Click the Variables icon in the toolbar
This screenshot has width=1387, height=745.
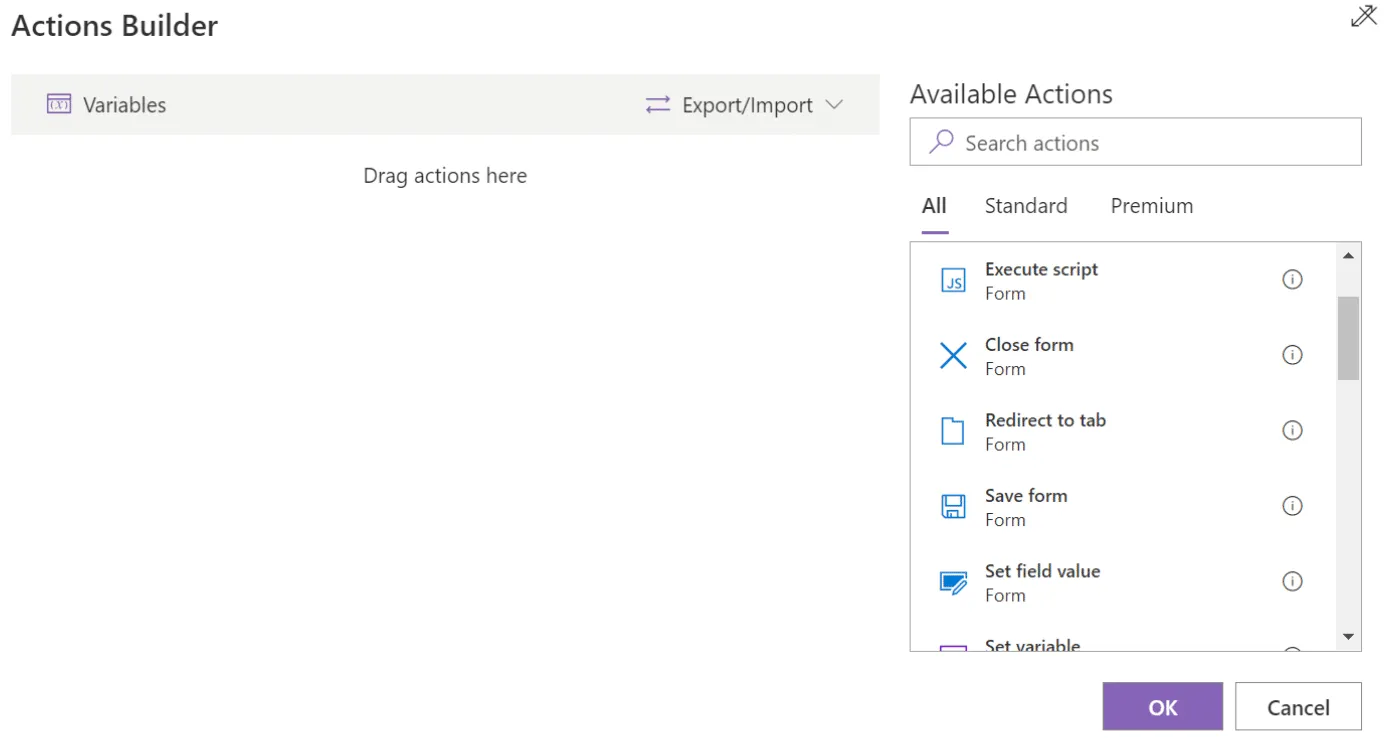tap(59, 104)
